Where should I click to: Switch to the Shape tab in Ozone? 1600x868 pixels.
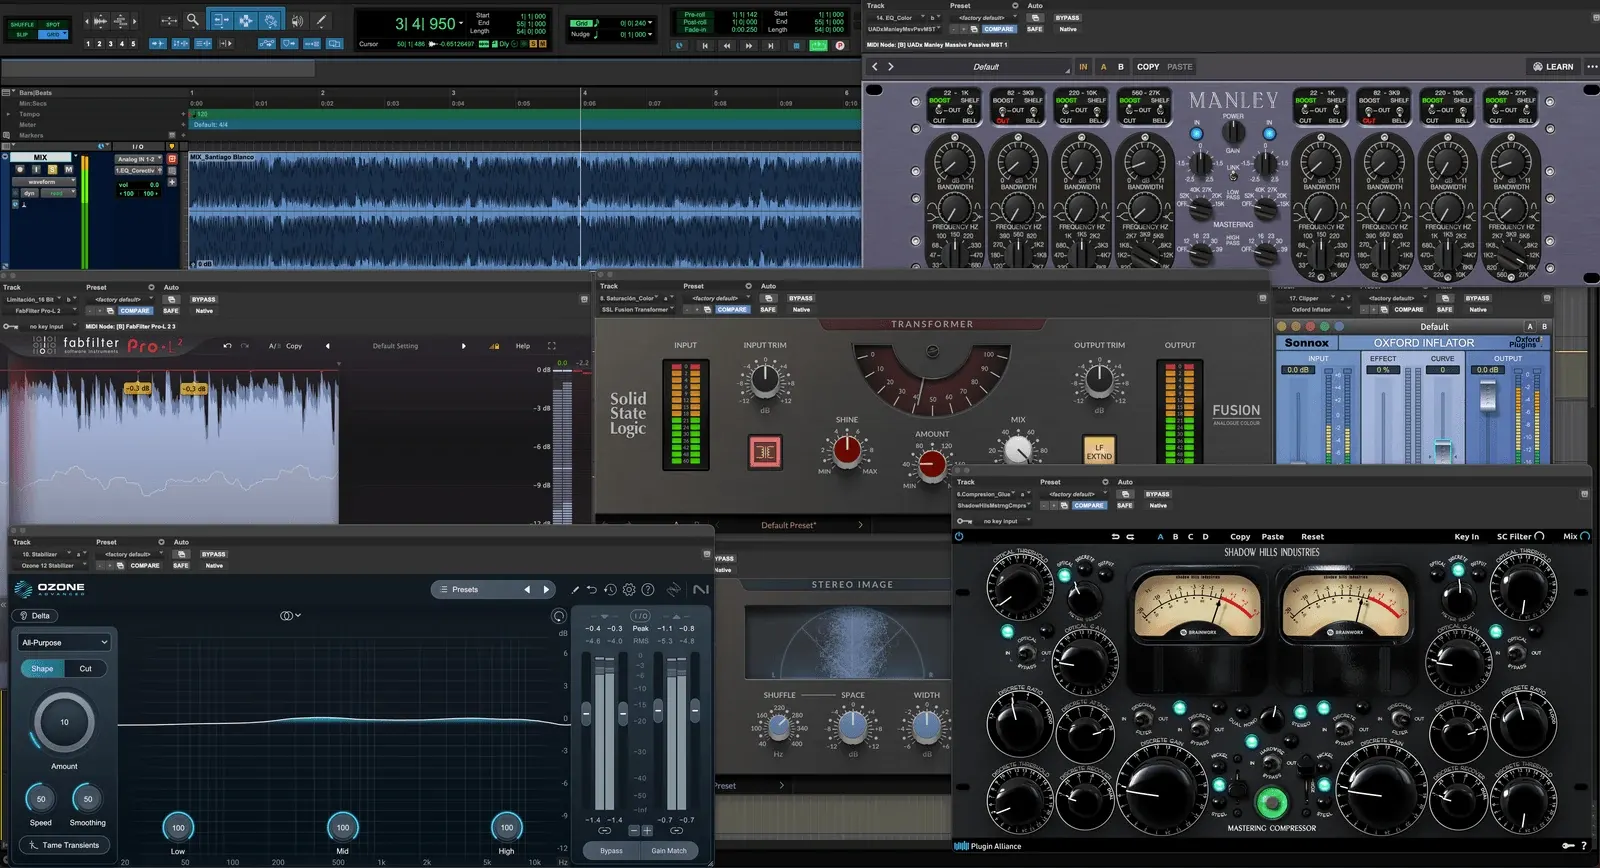(x=42, y=669)
